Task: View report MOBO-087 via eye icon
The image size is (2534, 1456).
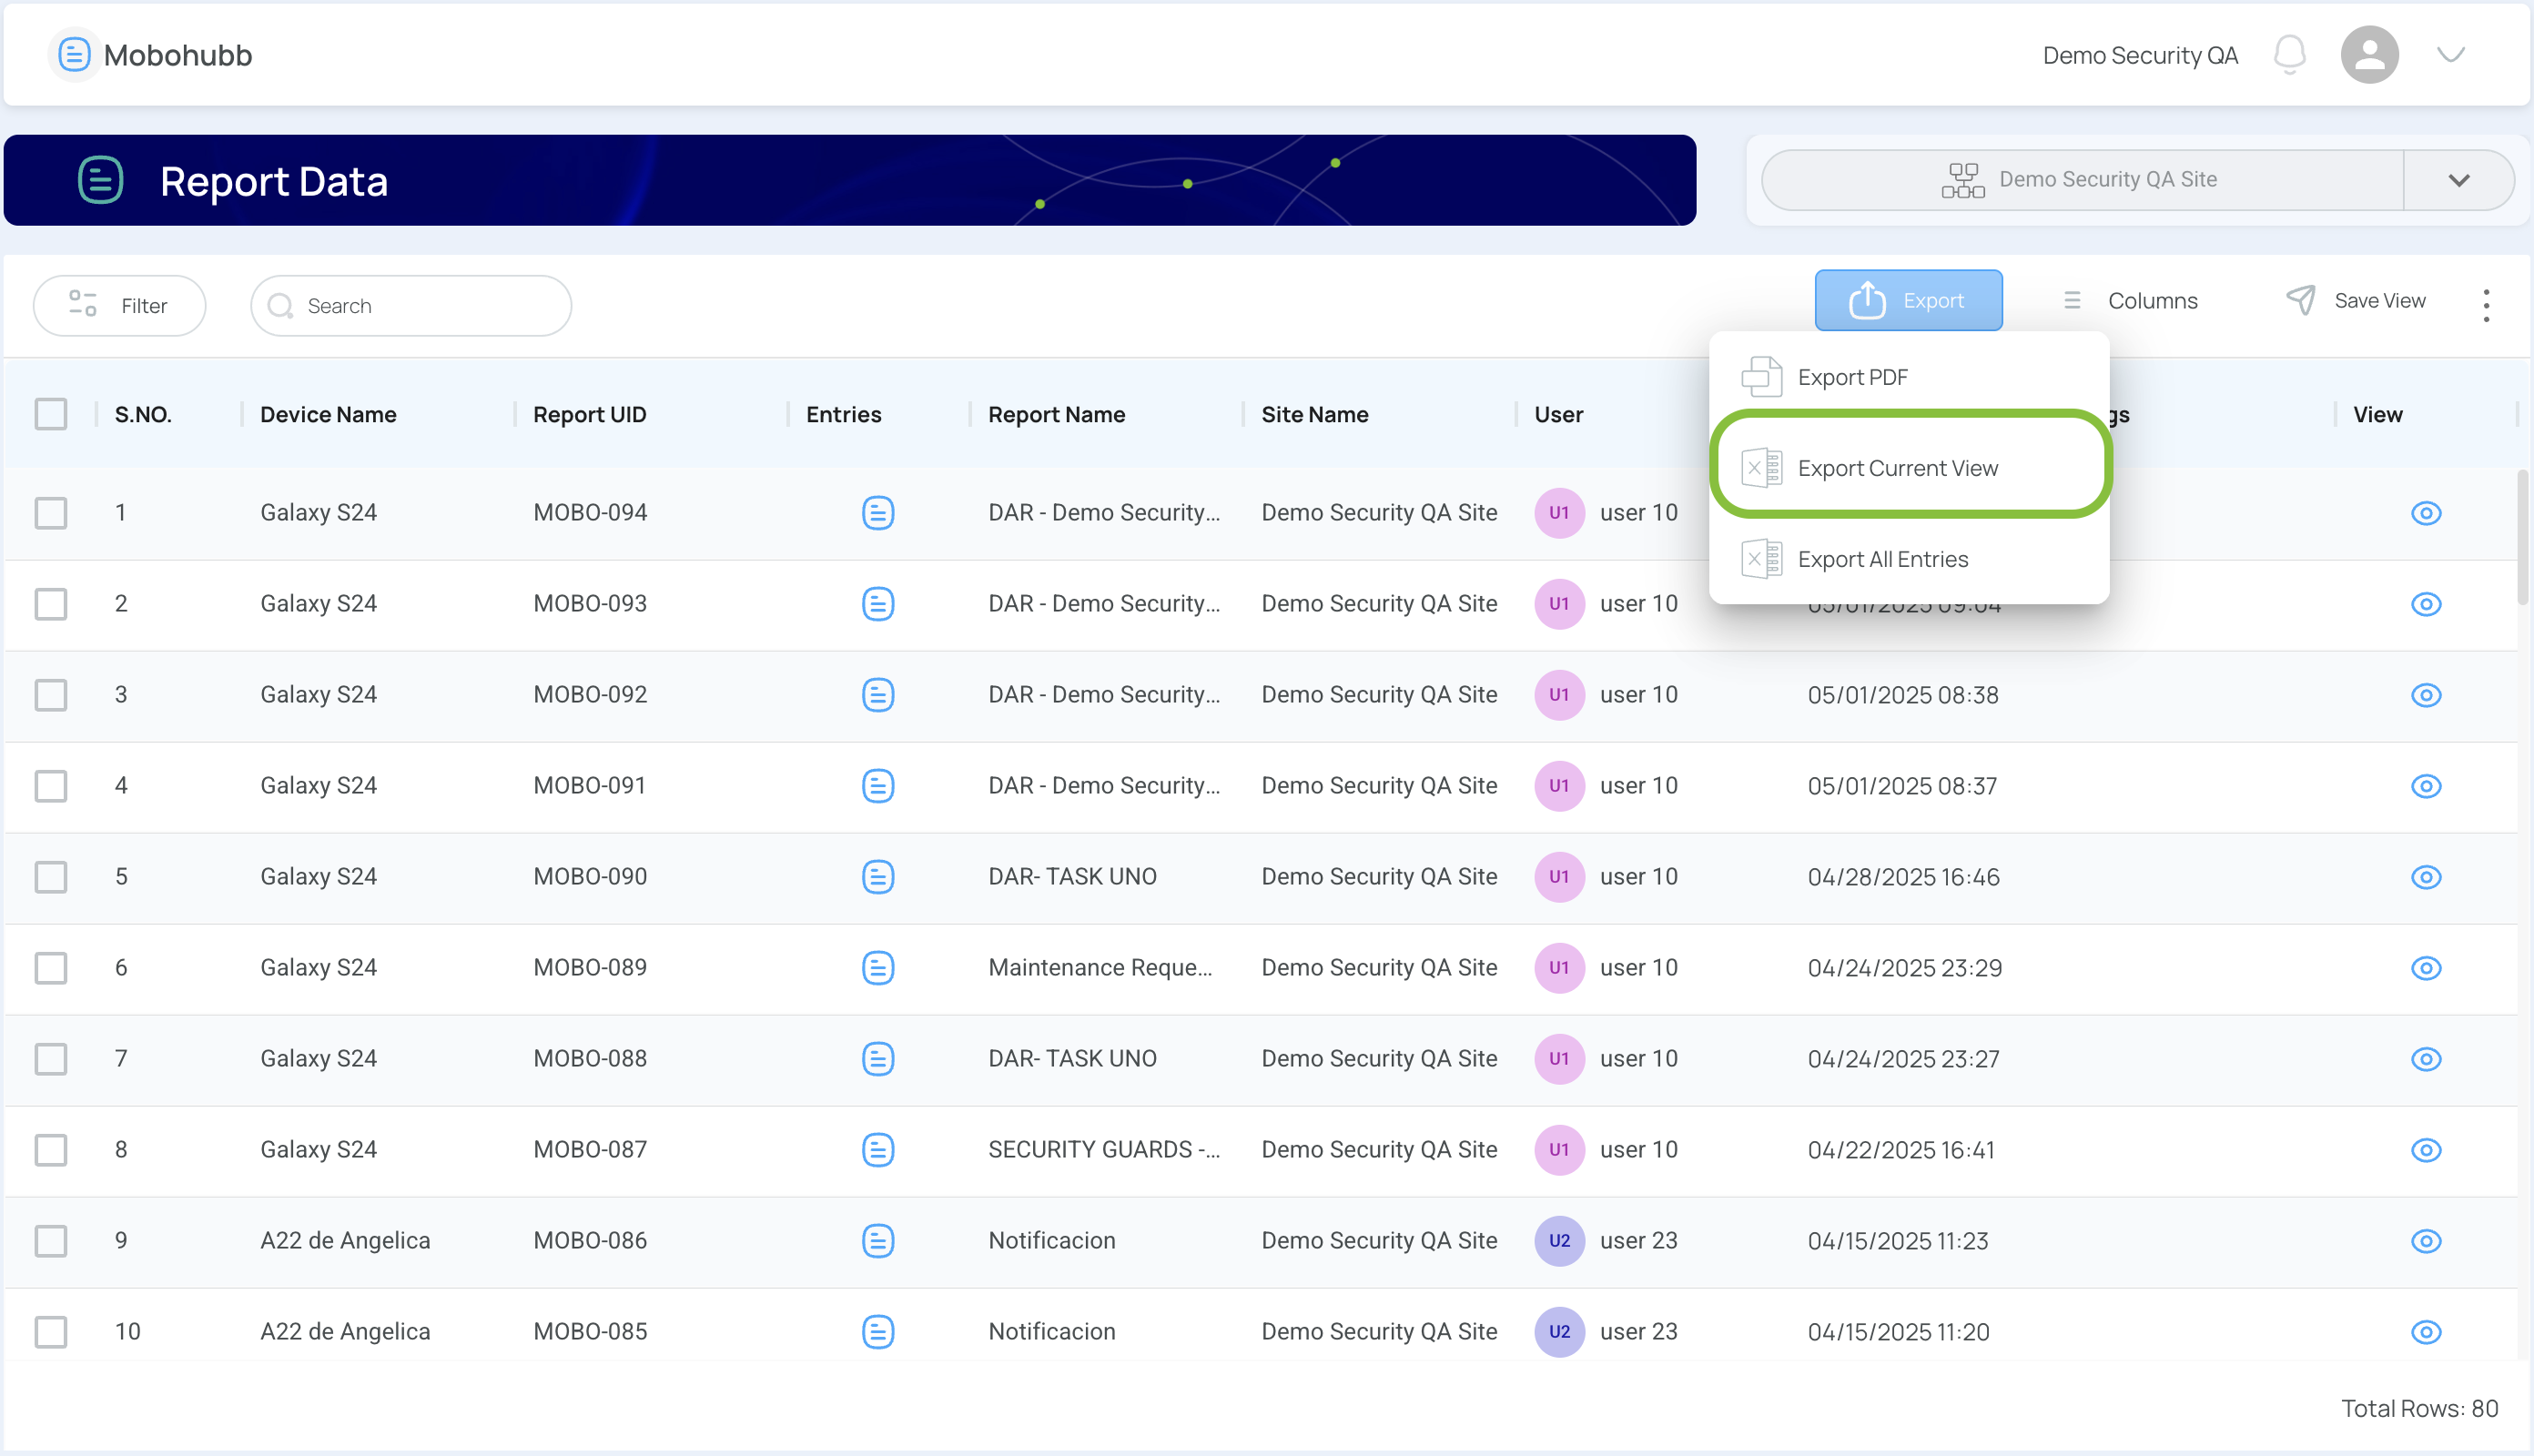Action: tap(2426, 1150)
